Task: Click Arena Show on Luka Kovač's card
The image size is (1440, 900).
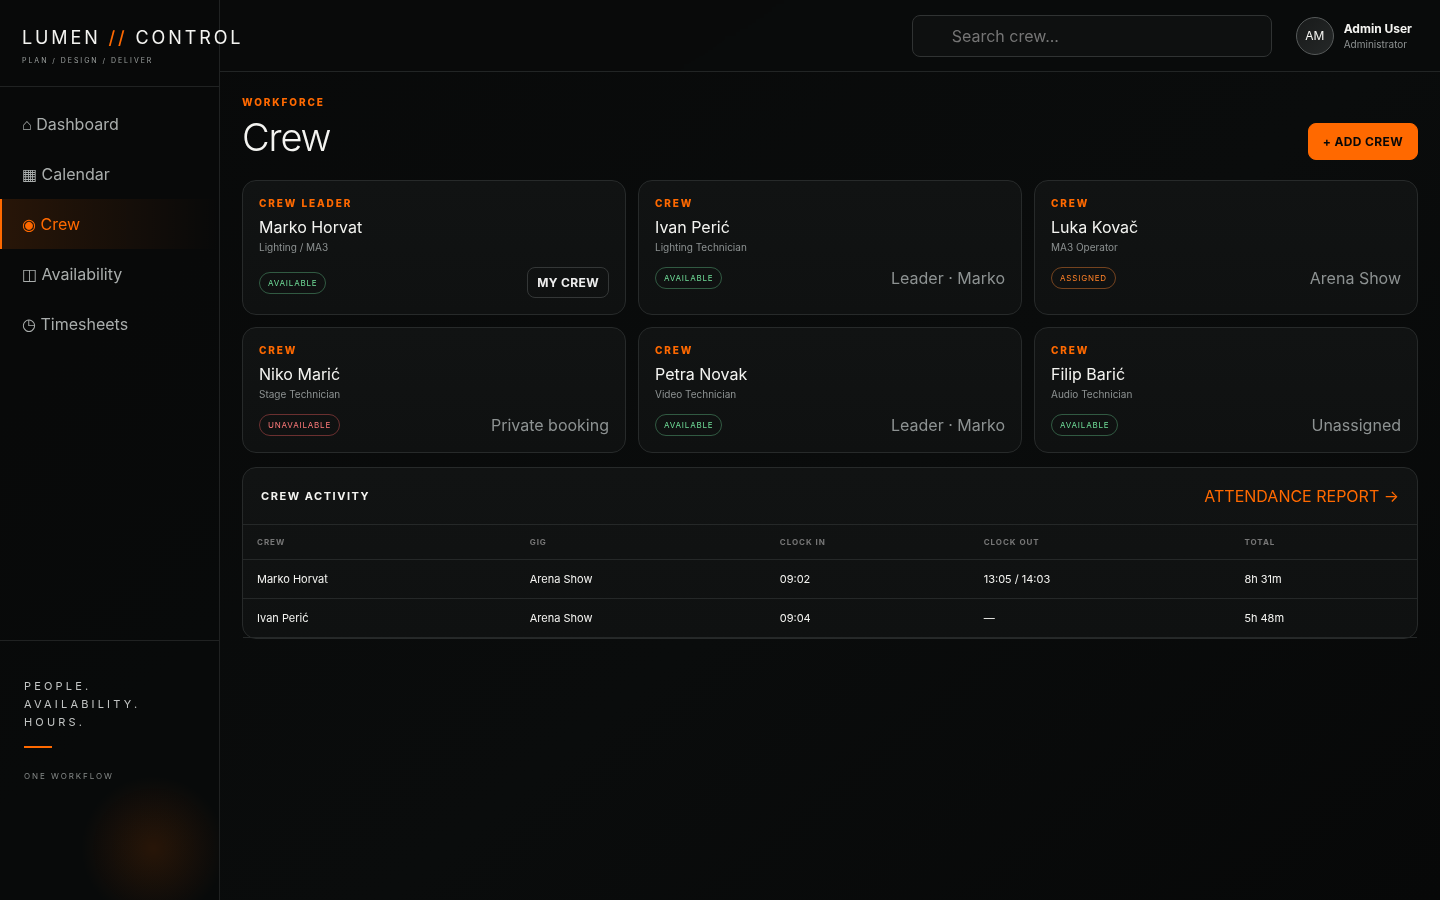Action: point(1355,278)
